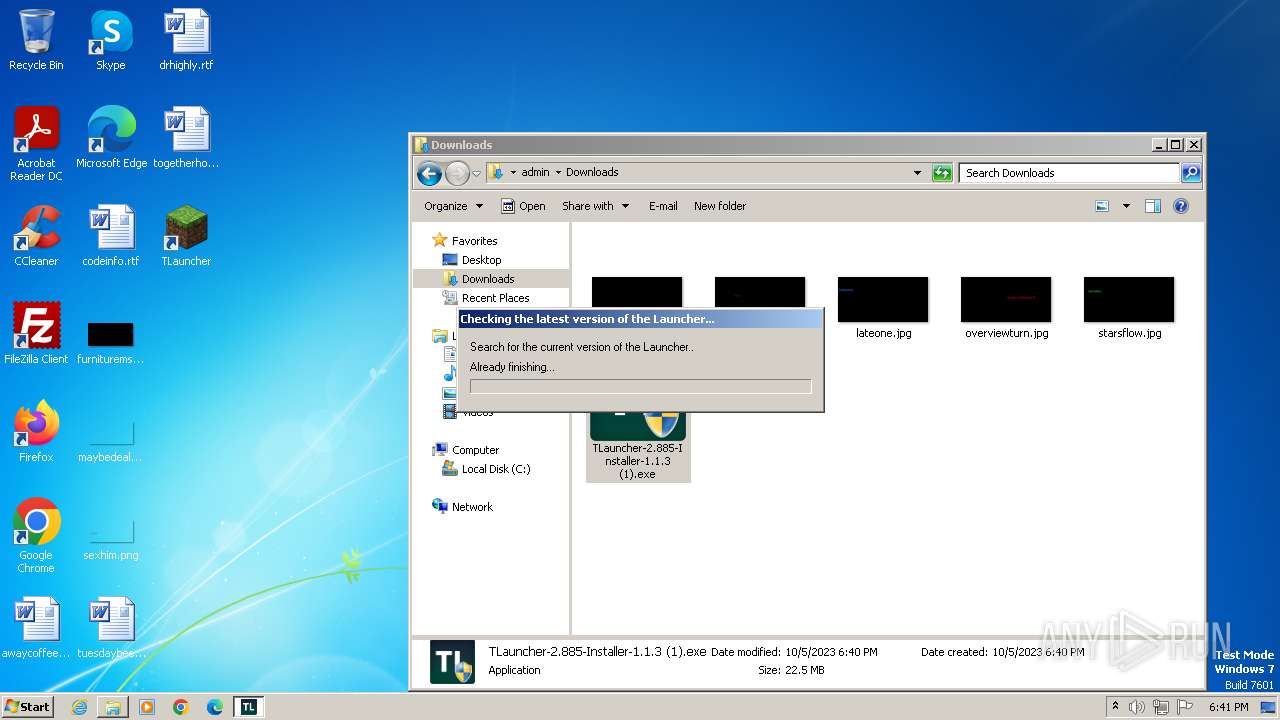Show hidden system tray icons
Viewport: 1280px width, 720px height.
pos(1116,707)
